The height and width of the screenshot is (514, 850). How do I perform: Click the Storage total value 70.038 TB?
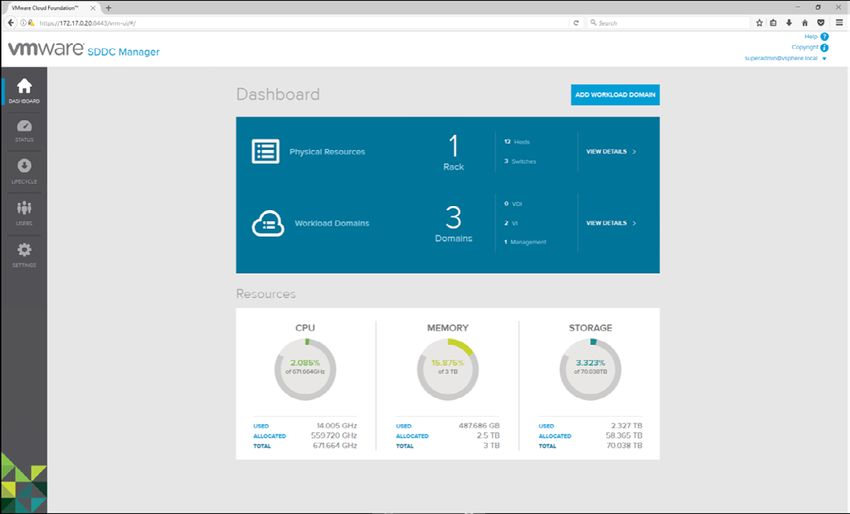coord(624,445)
